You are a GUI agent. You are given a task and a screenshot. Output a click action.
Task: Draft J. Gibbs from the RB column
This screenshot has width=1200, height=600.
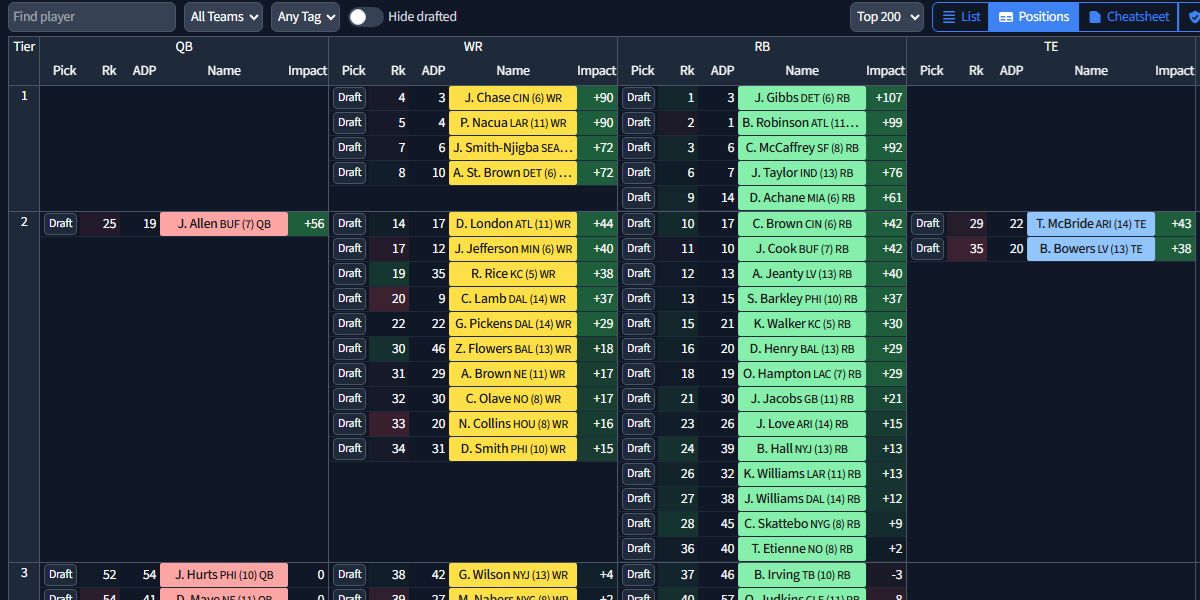tap(639, 98)
